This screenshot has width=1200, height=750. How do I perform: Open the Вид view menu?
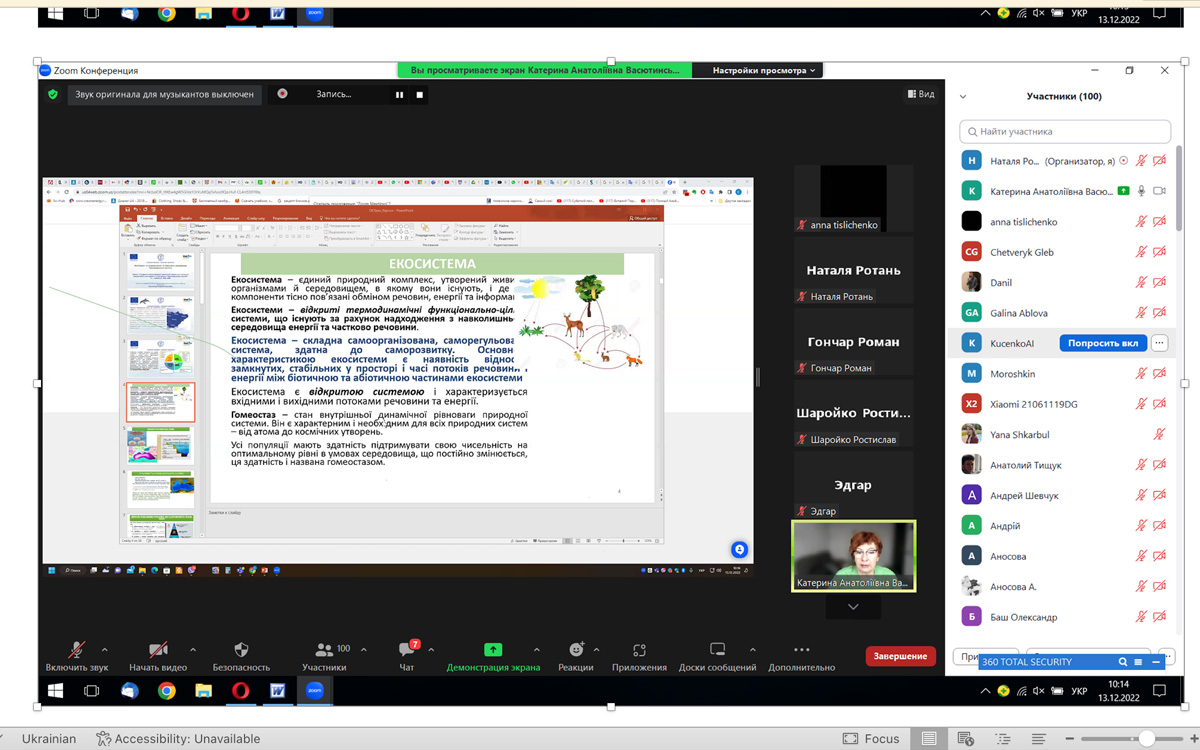tap(921, 94)
